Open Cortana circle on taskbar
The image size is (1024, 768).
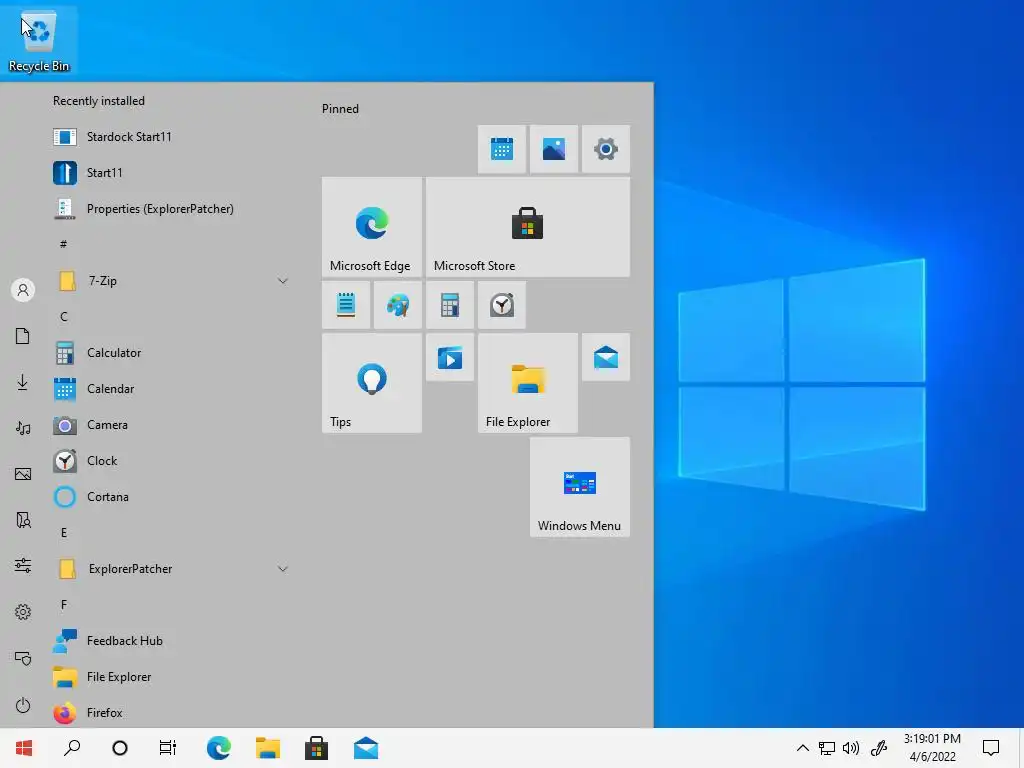[x=120, y=748]
